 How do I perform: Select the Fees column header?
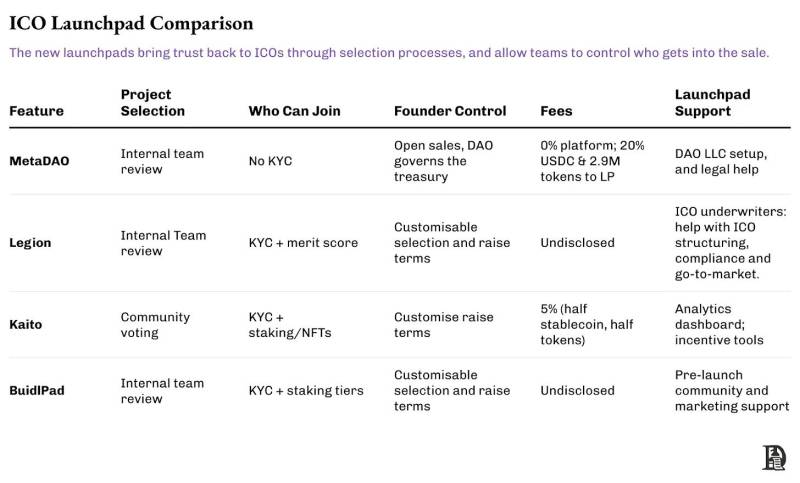pyautogui.click(x=556, y=111)
